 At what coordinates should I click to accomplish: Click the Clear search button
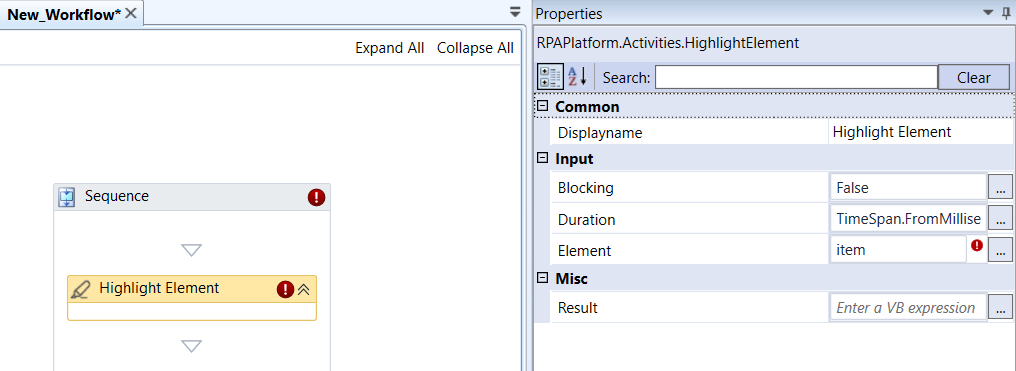coord(973,77)
